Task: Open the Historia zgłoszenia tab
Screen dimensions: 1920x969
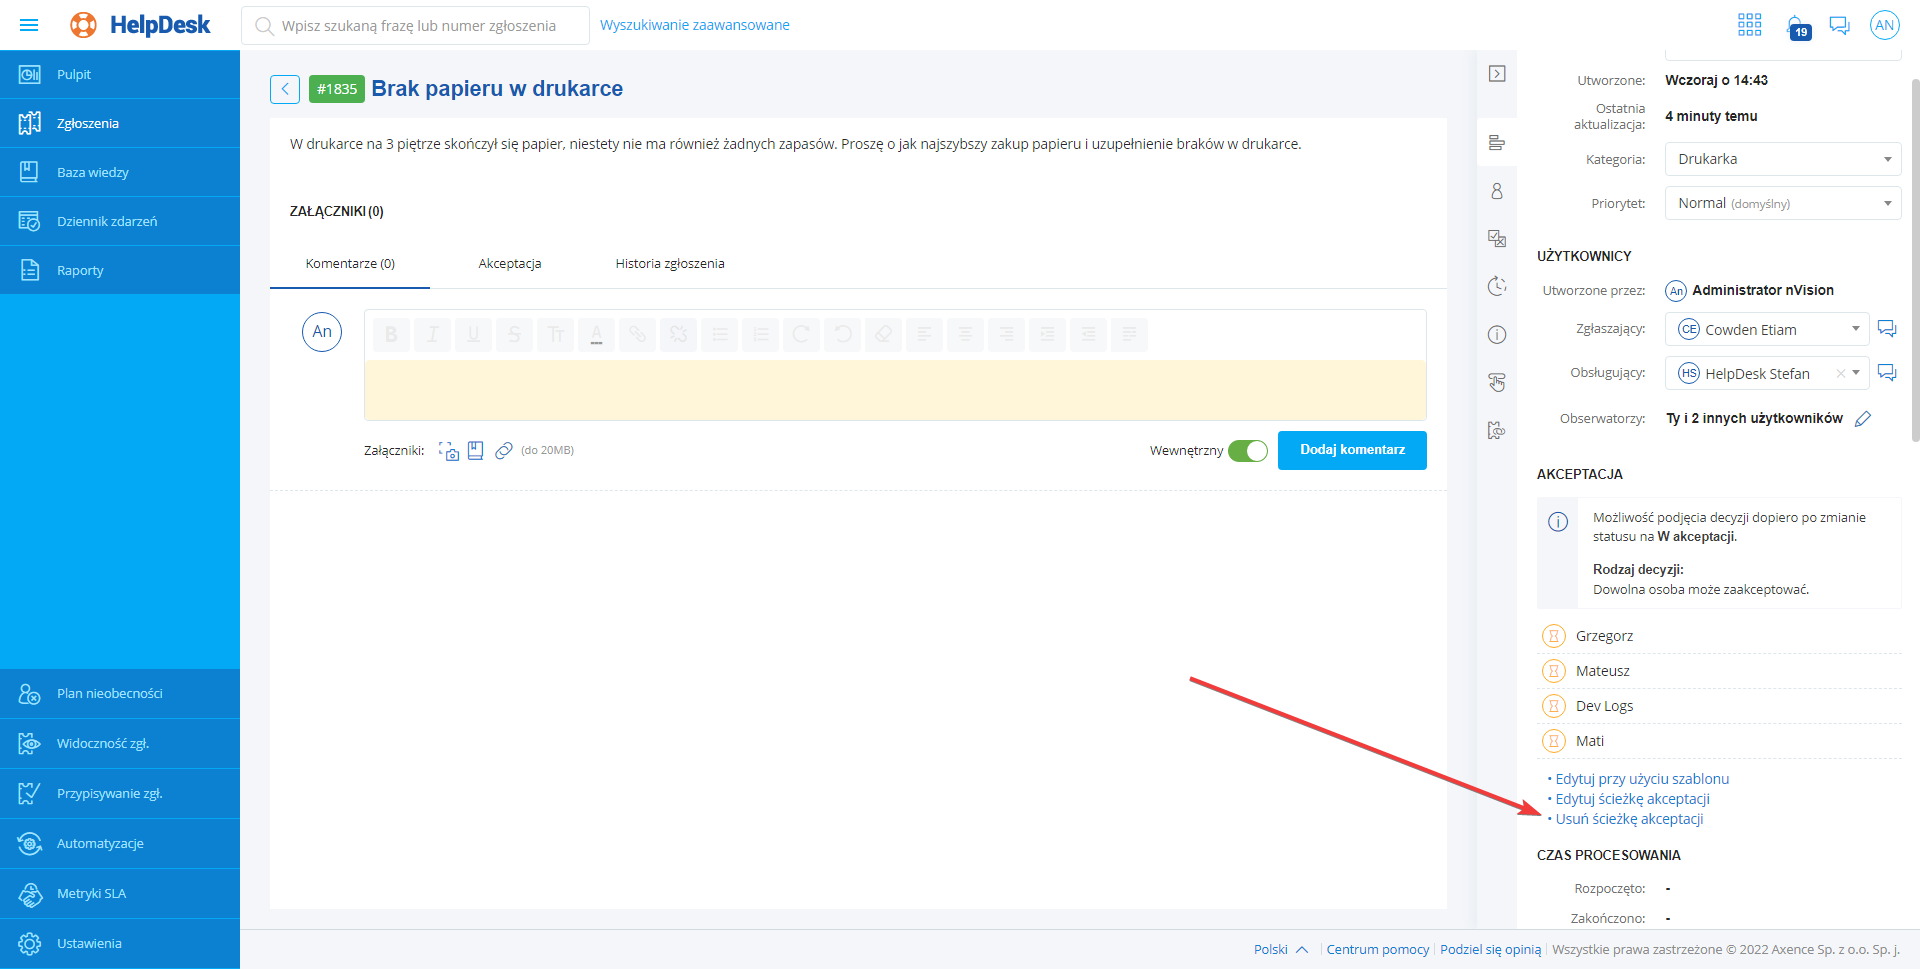Action: [669, 264]
